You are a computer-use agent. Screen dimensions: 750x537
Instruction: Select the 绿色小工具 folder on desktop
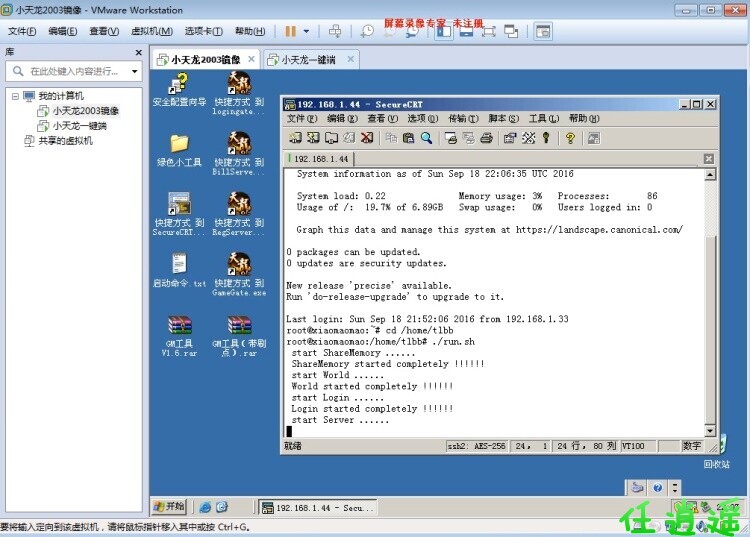pyautogui.click(x=179, y=148)
